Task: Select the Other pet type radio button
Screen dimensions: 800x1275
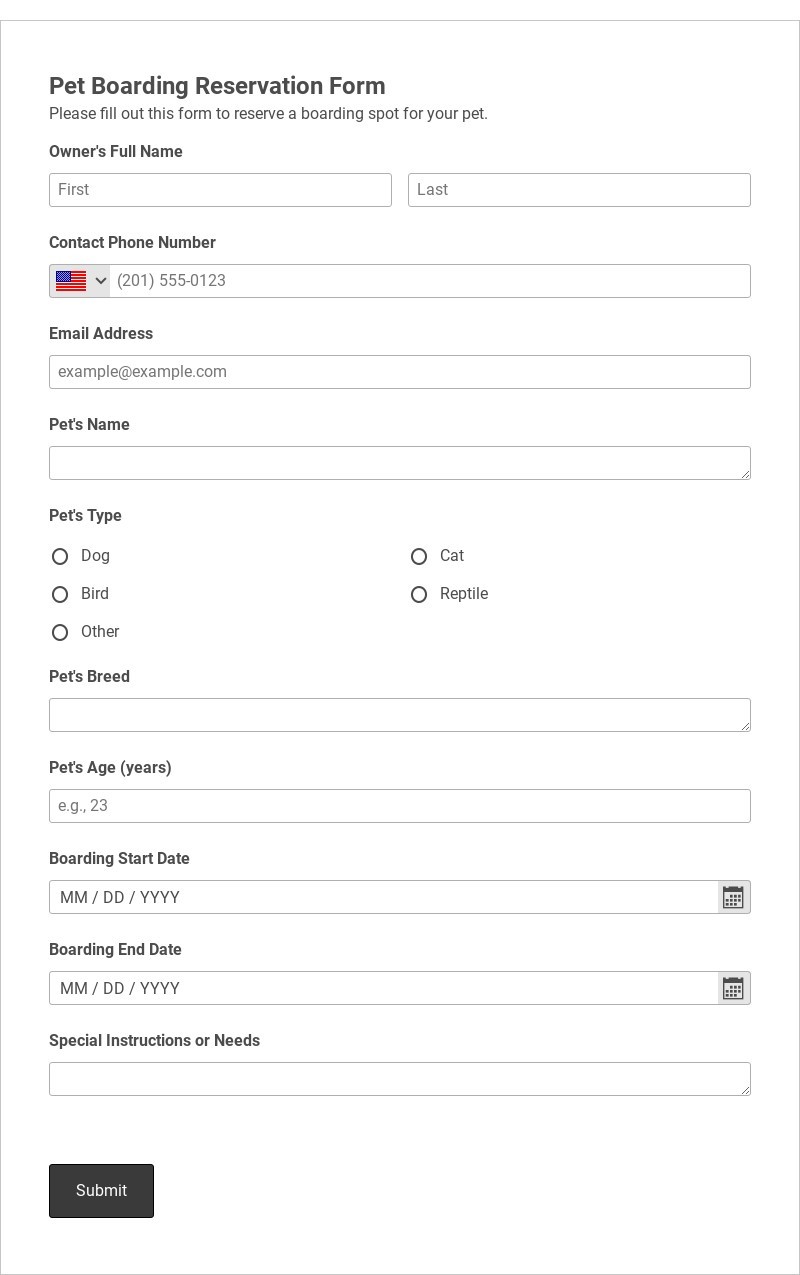Action: pyautogui.click(x=60, y=632)
